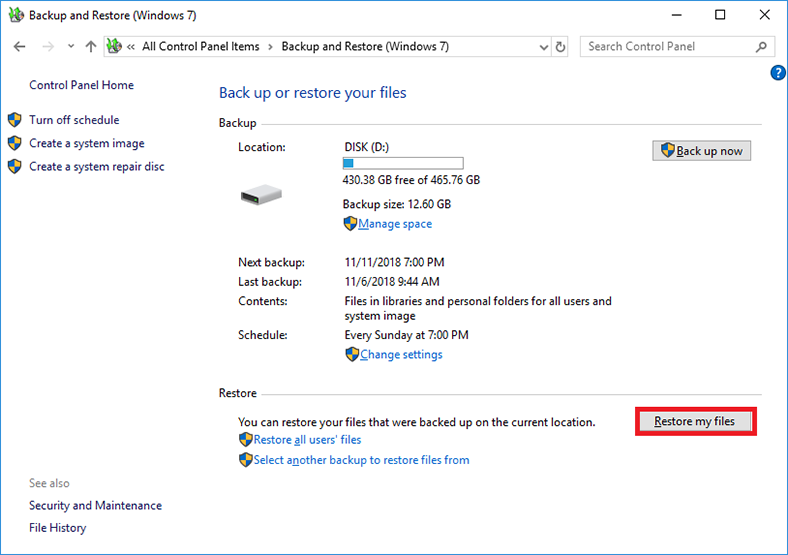788x555 pixels.
Task: Open Security and Maintenance
Action: pos(95,506)
